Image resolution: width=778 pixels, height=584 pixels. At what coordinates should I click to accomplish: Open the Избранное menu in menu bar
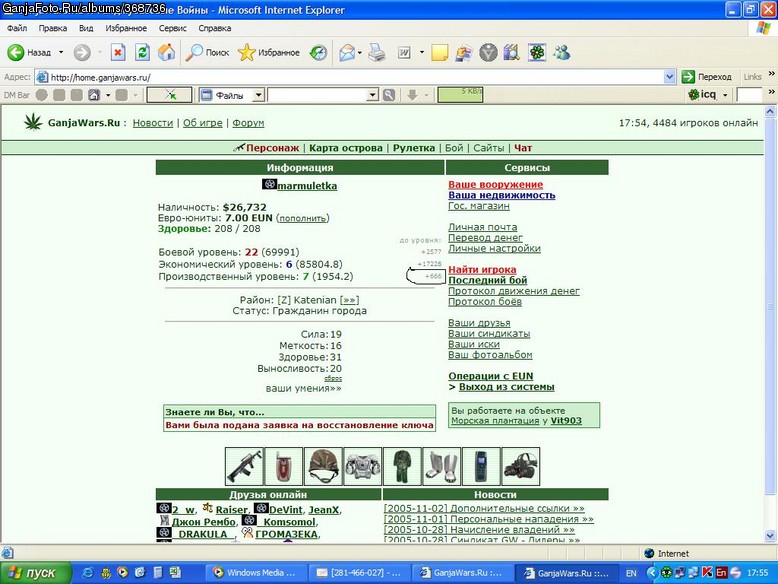click(x=126, y=28)
